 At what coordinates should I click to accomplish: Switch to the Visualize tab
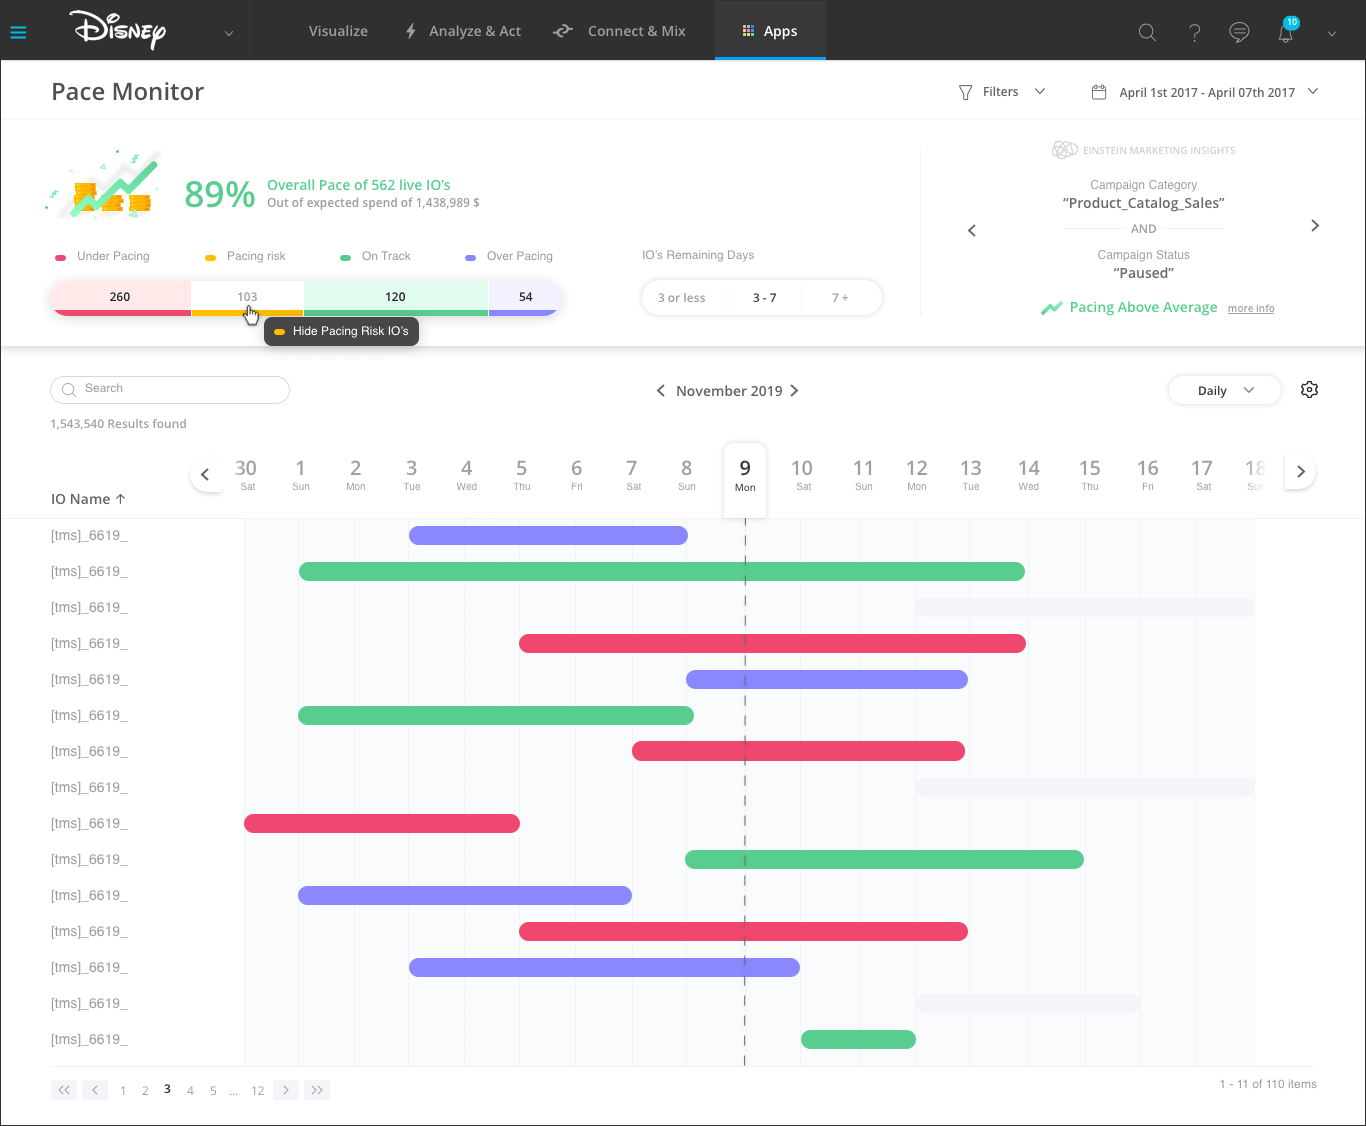(338, 31)
